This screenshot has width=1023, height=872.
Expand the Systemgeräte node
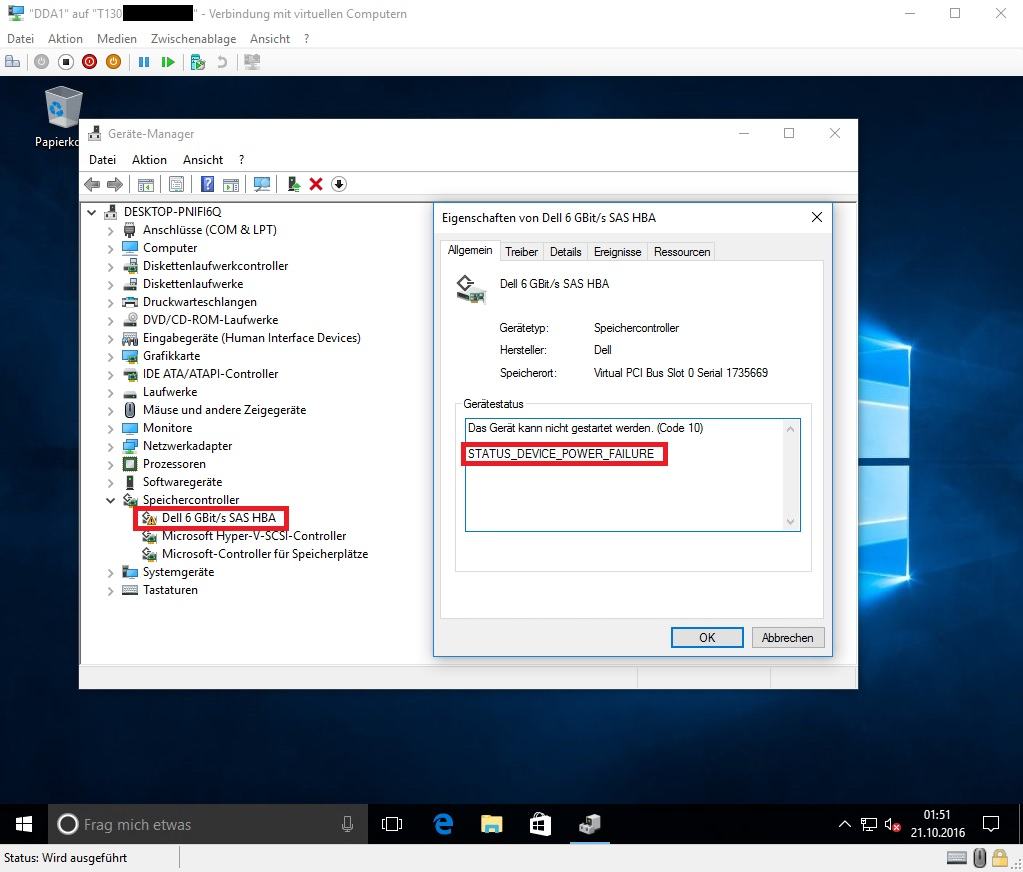coord(110,573)
